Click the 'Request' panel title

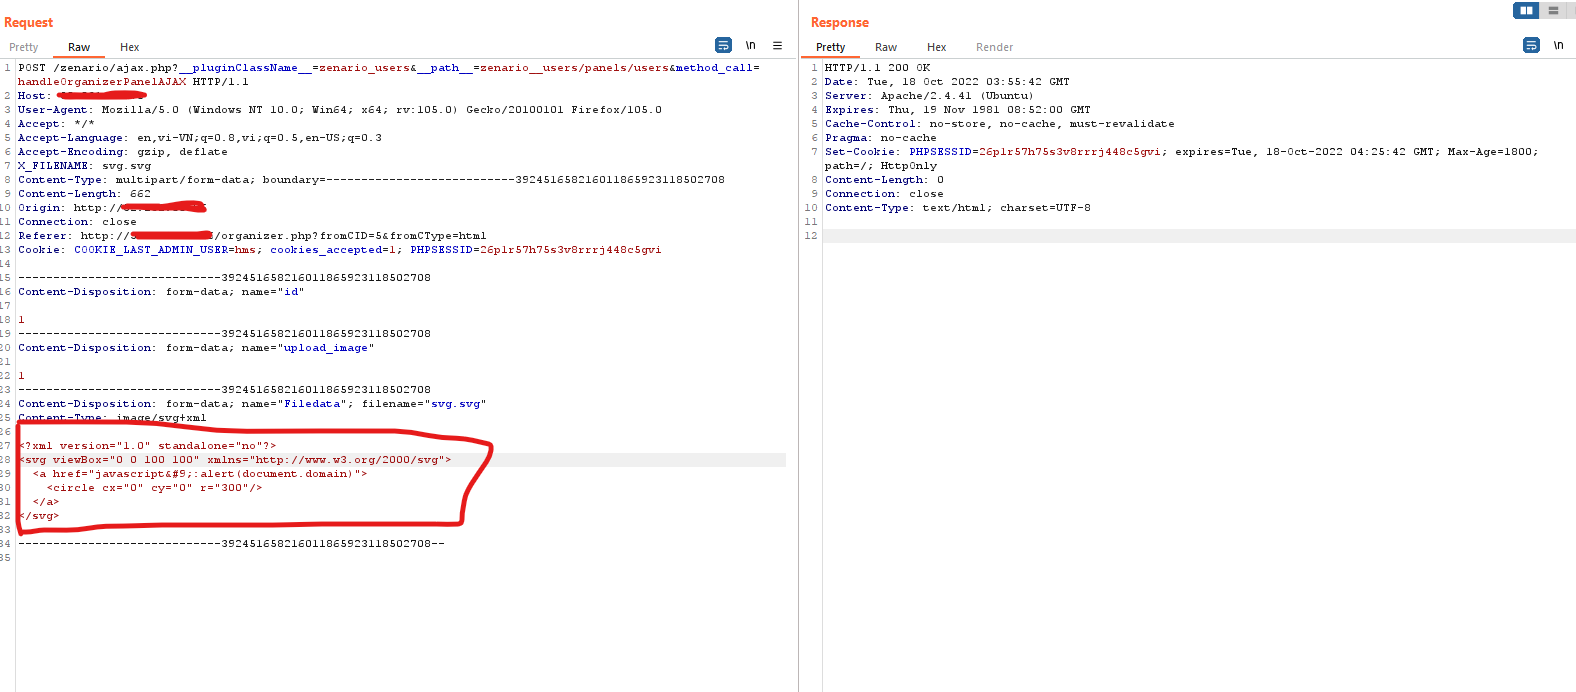tap(29, 22)
